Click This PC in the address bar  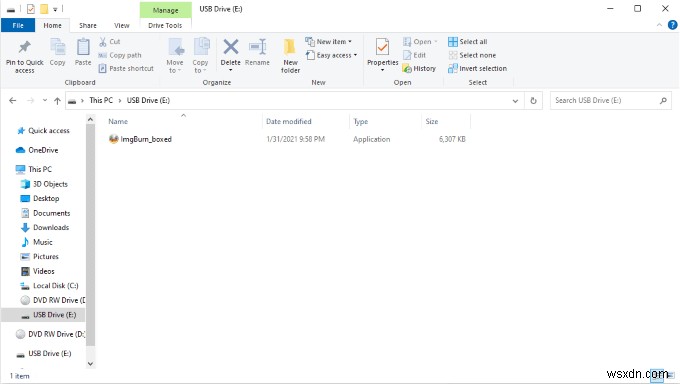101,100
